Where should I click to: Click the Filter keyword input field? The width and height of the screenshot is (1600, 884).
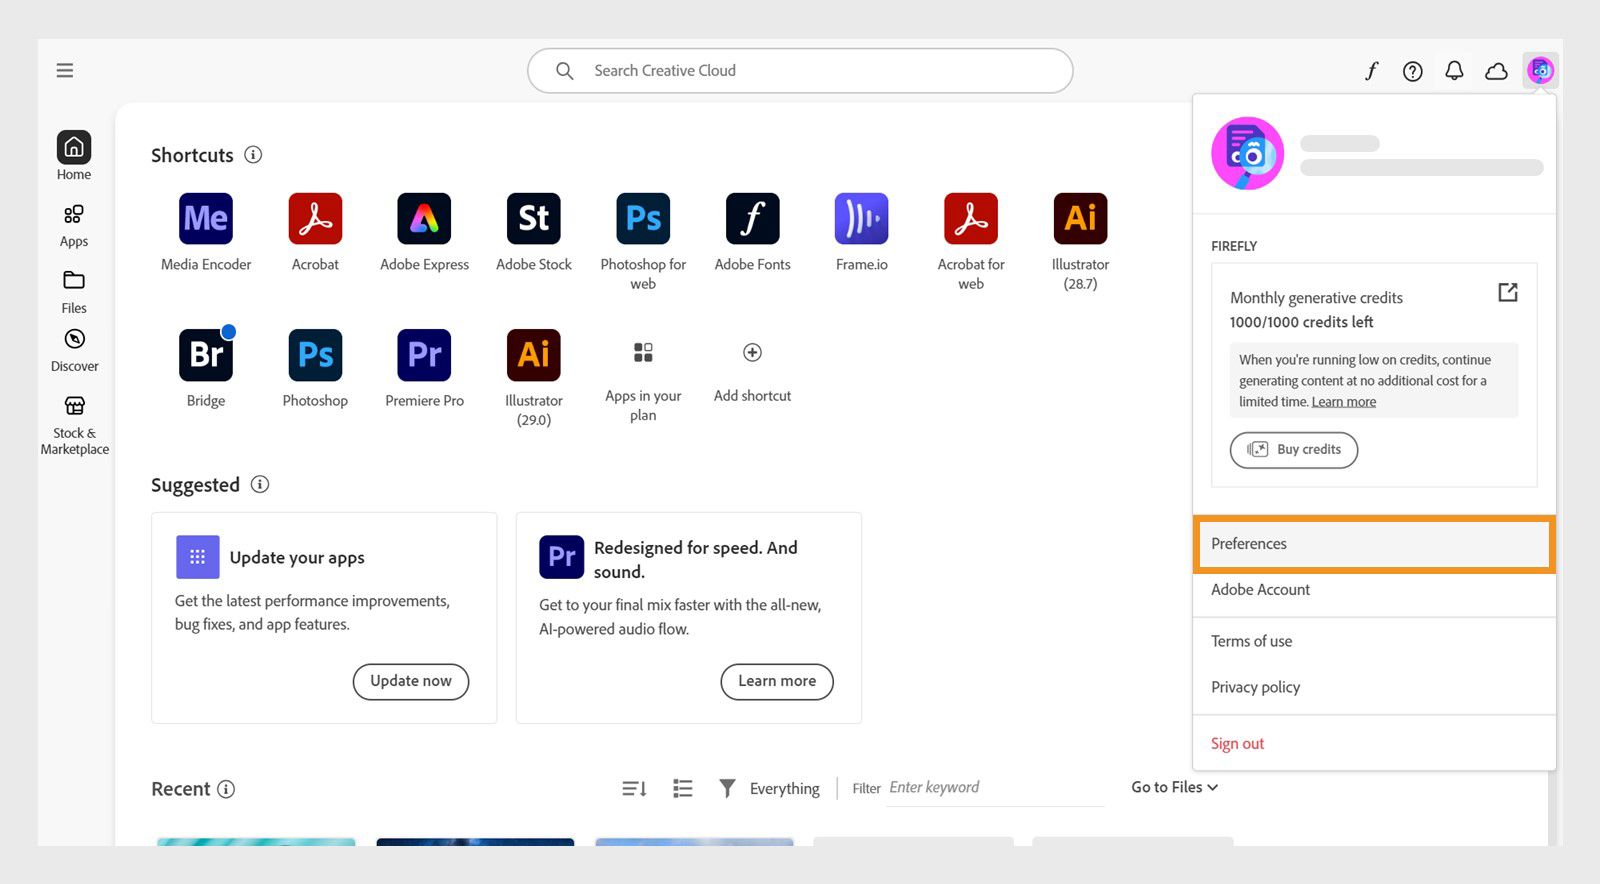click(995, 788)
